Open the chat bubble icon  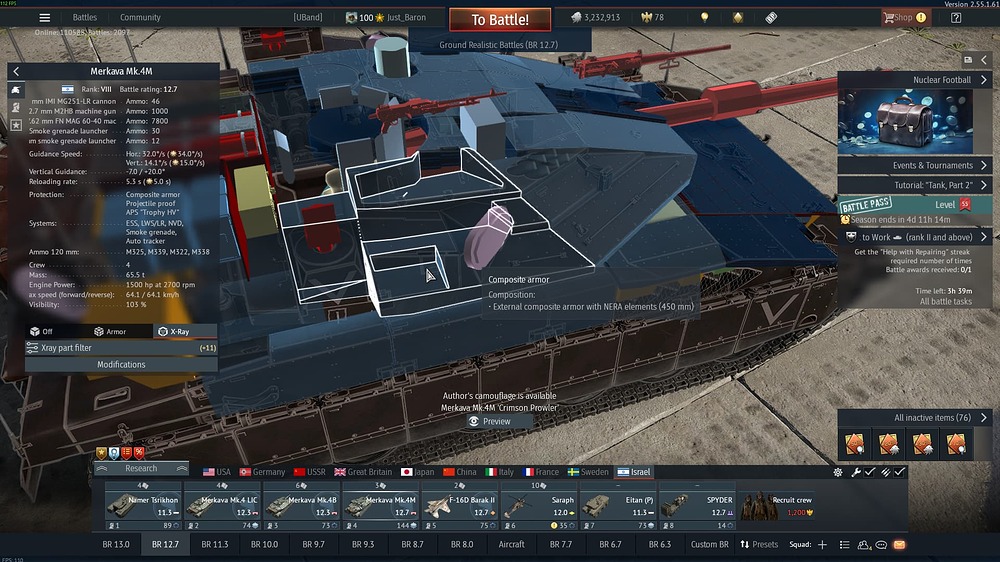pyautogui.click(x=881, y=544)
